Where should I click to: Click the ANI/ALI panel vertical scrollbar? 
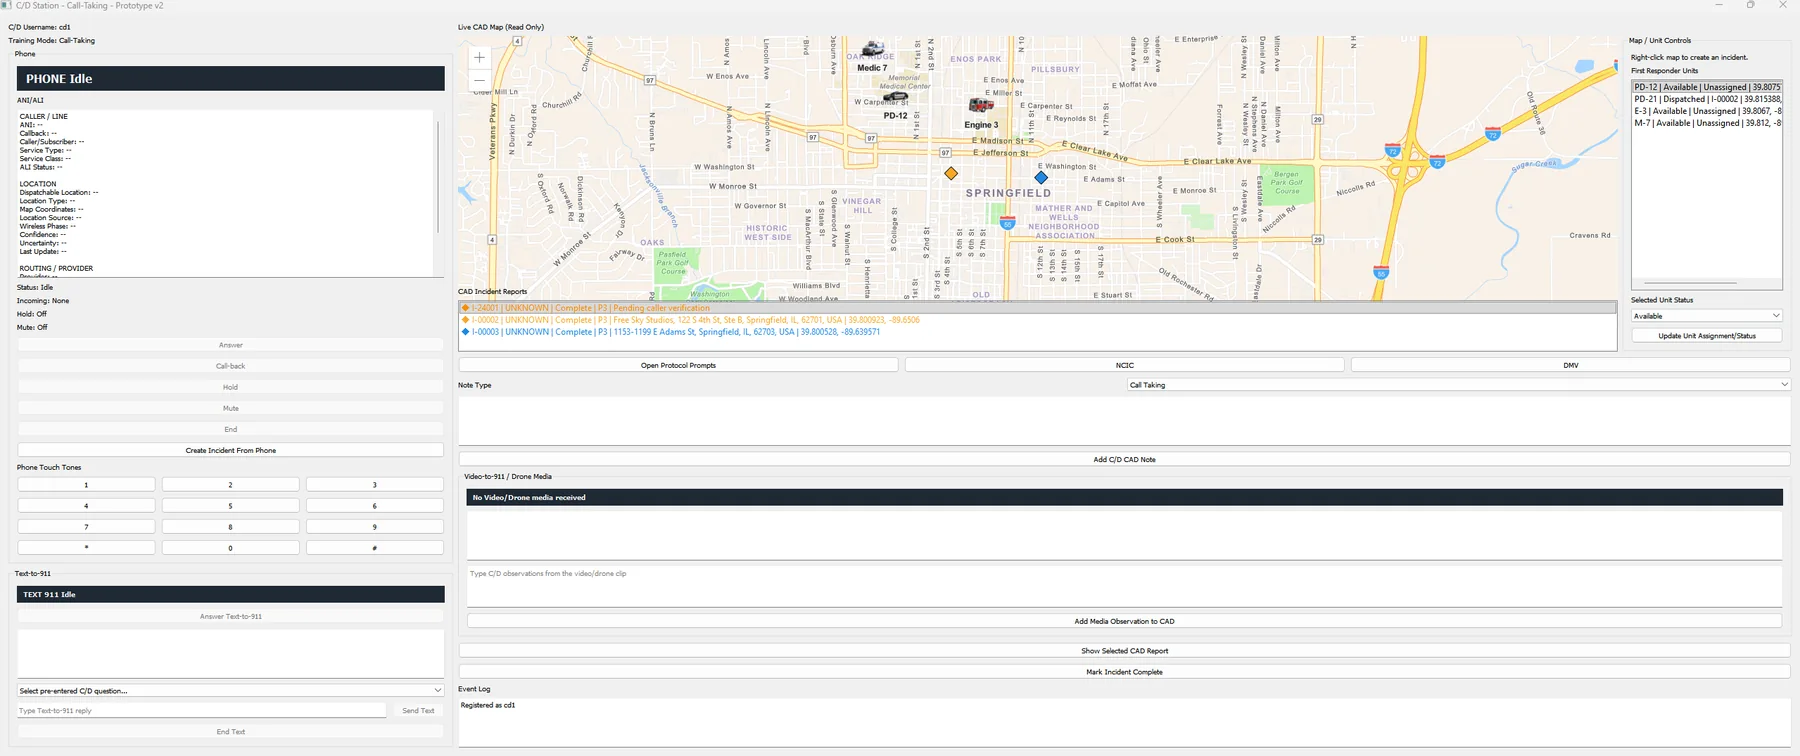click(438, 177)
